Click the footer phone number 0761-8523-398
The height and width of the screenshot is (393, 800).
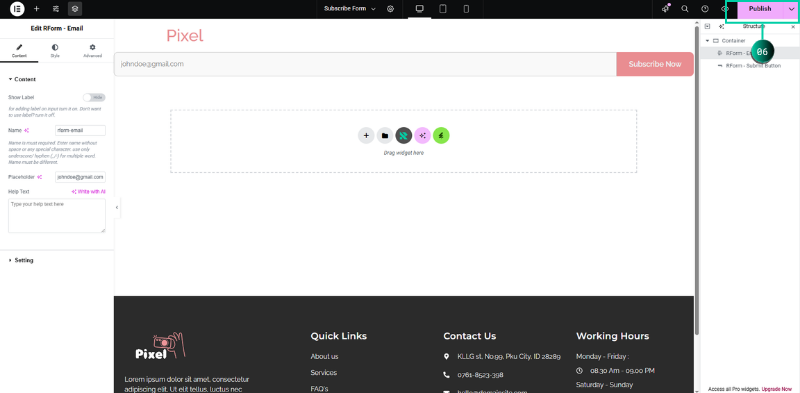(x=480, y=375)
